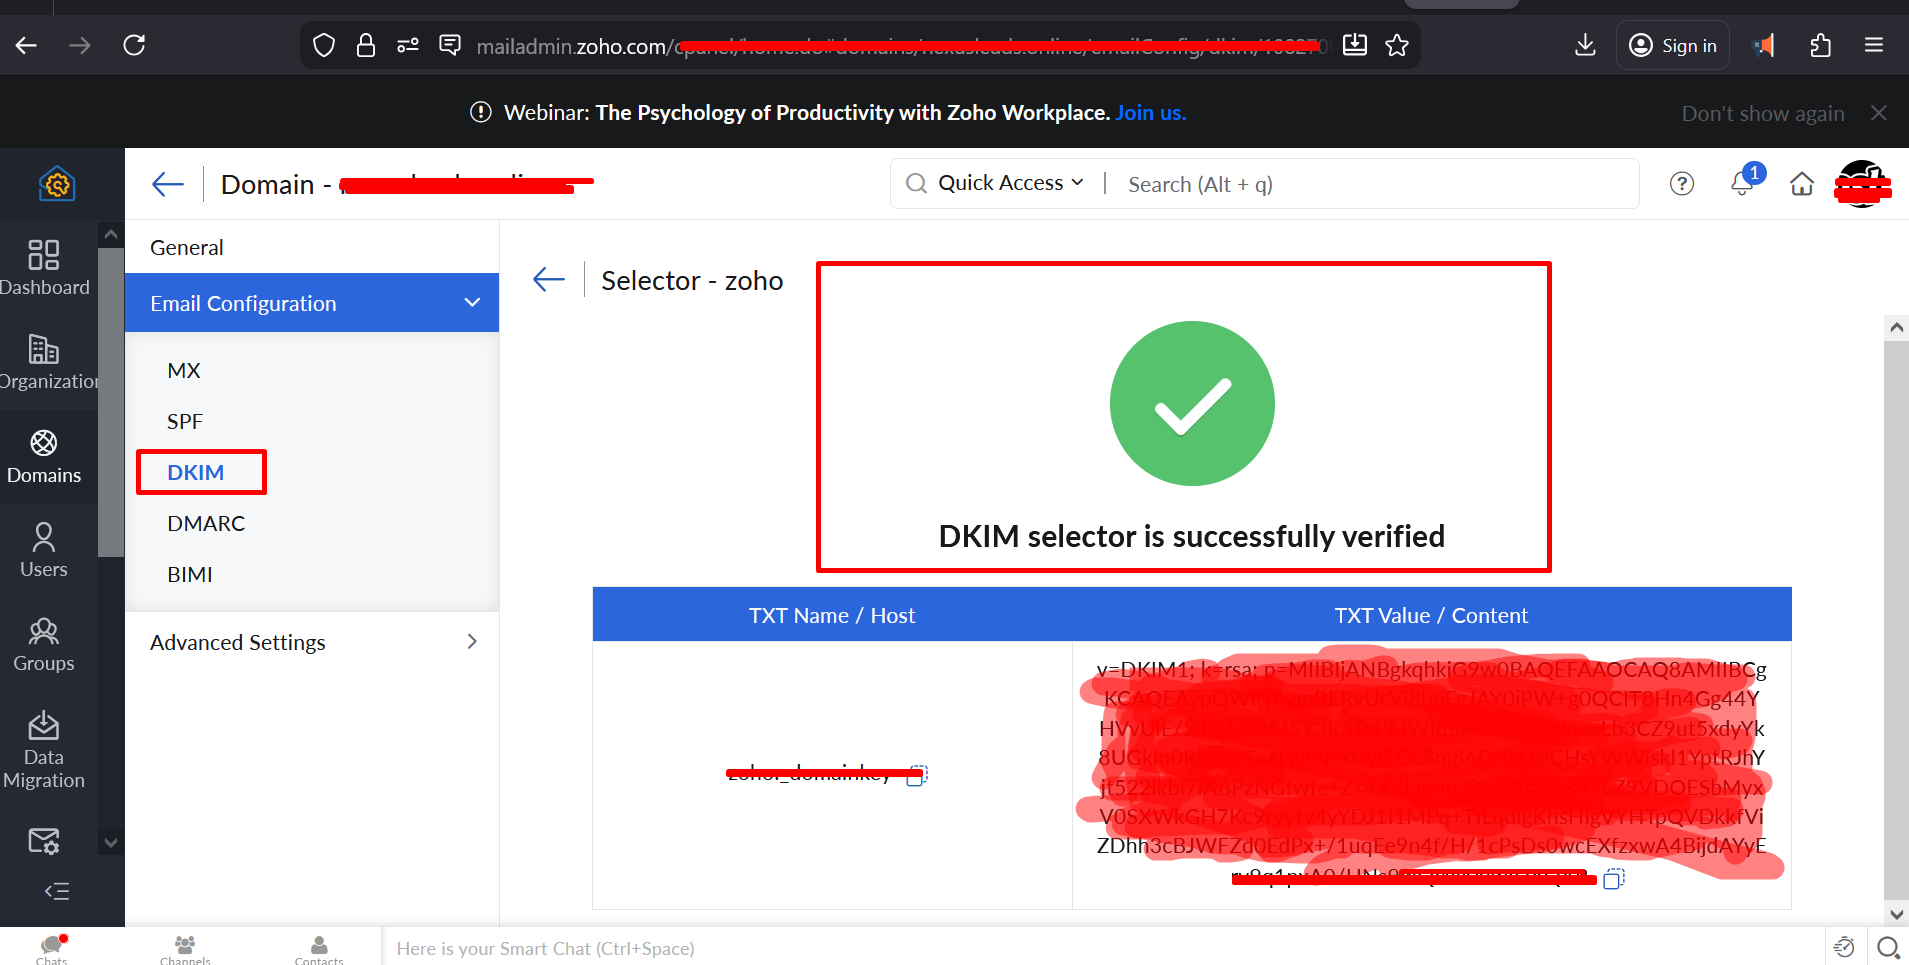1909x965 pixels.
Task: Select the Organization sidebar icon
Action: click(x=44, y=358)
